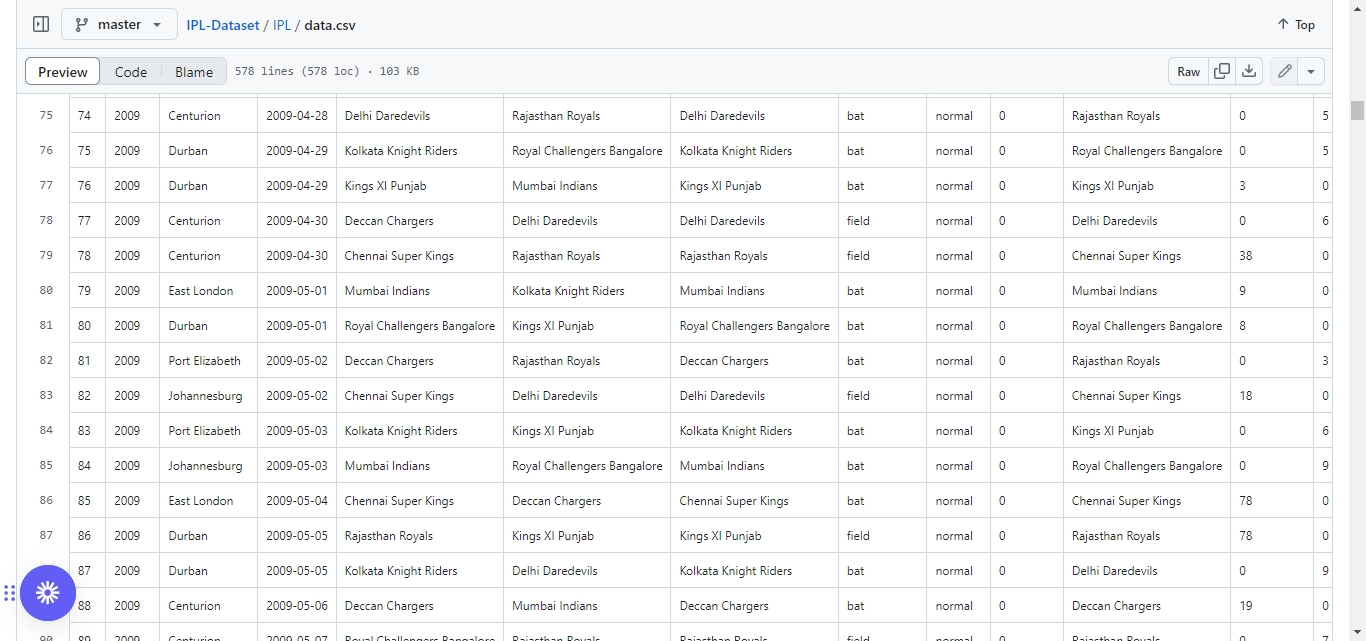Click 'field' in the row with id 77
The image size is (1366, 641).
[858, 221]
